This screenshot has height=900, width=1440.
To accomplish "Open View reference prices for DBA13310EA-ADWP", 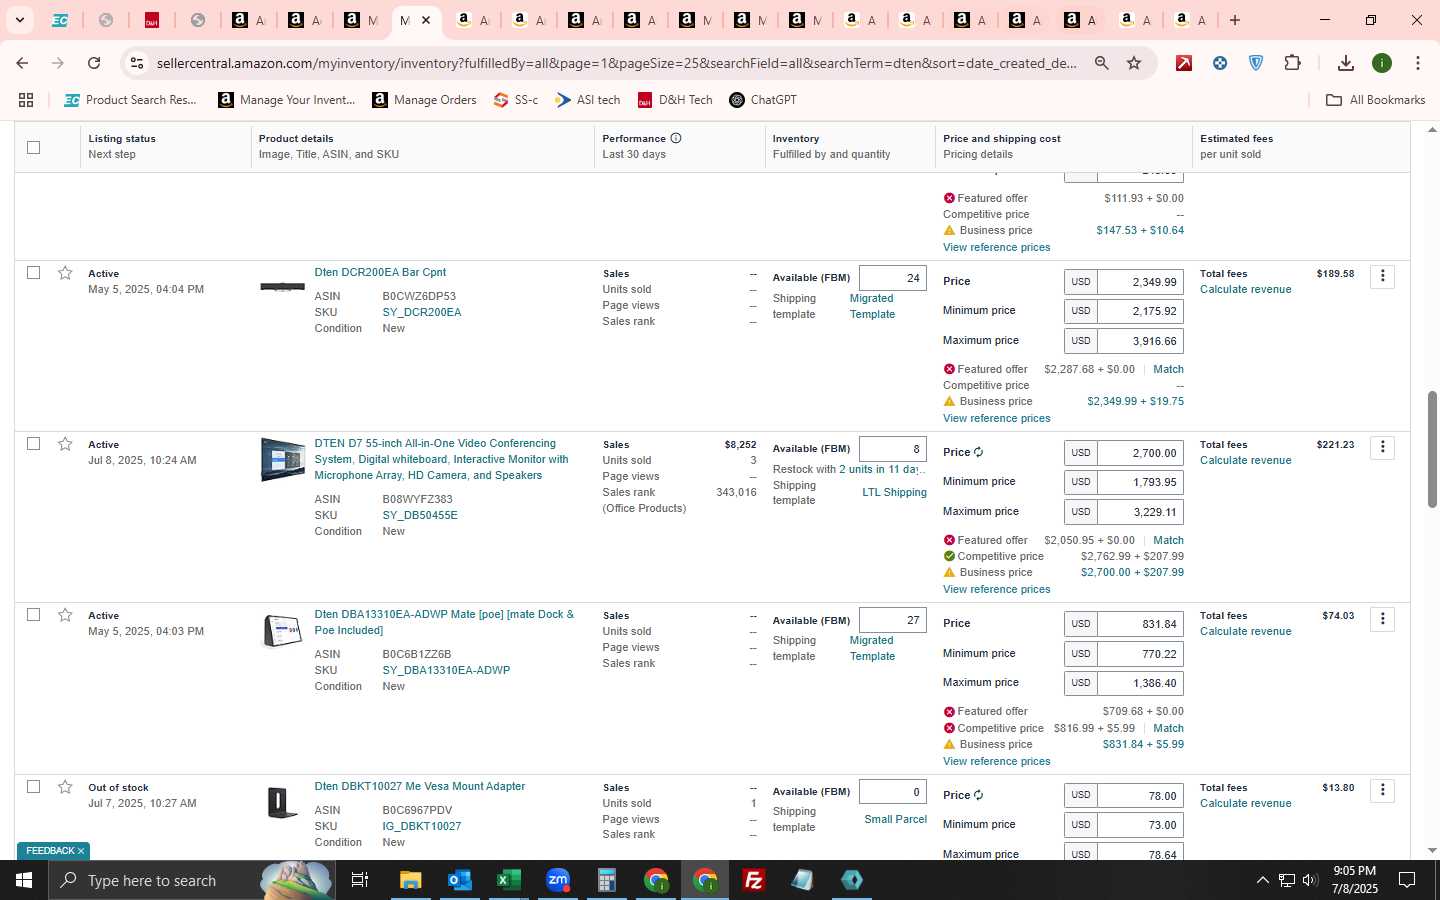I will tap(996, 761).
